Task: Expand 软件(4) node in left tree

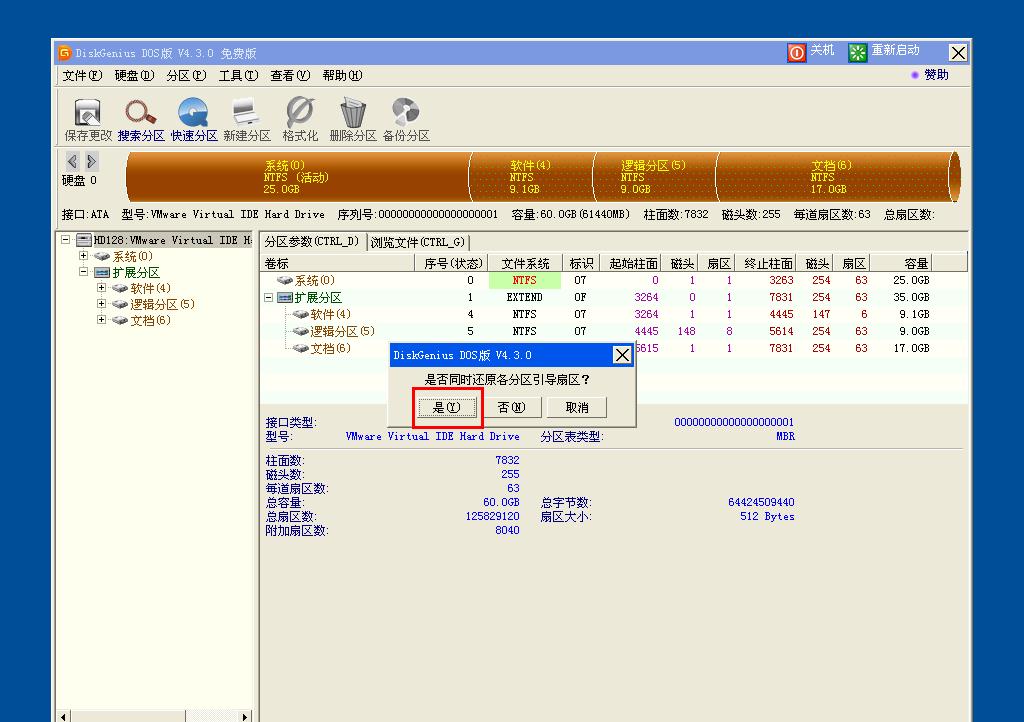Action: coord(101,288)
